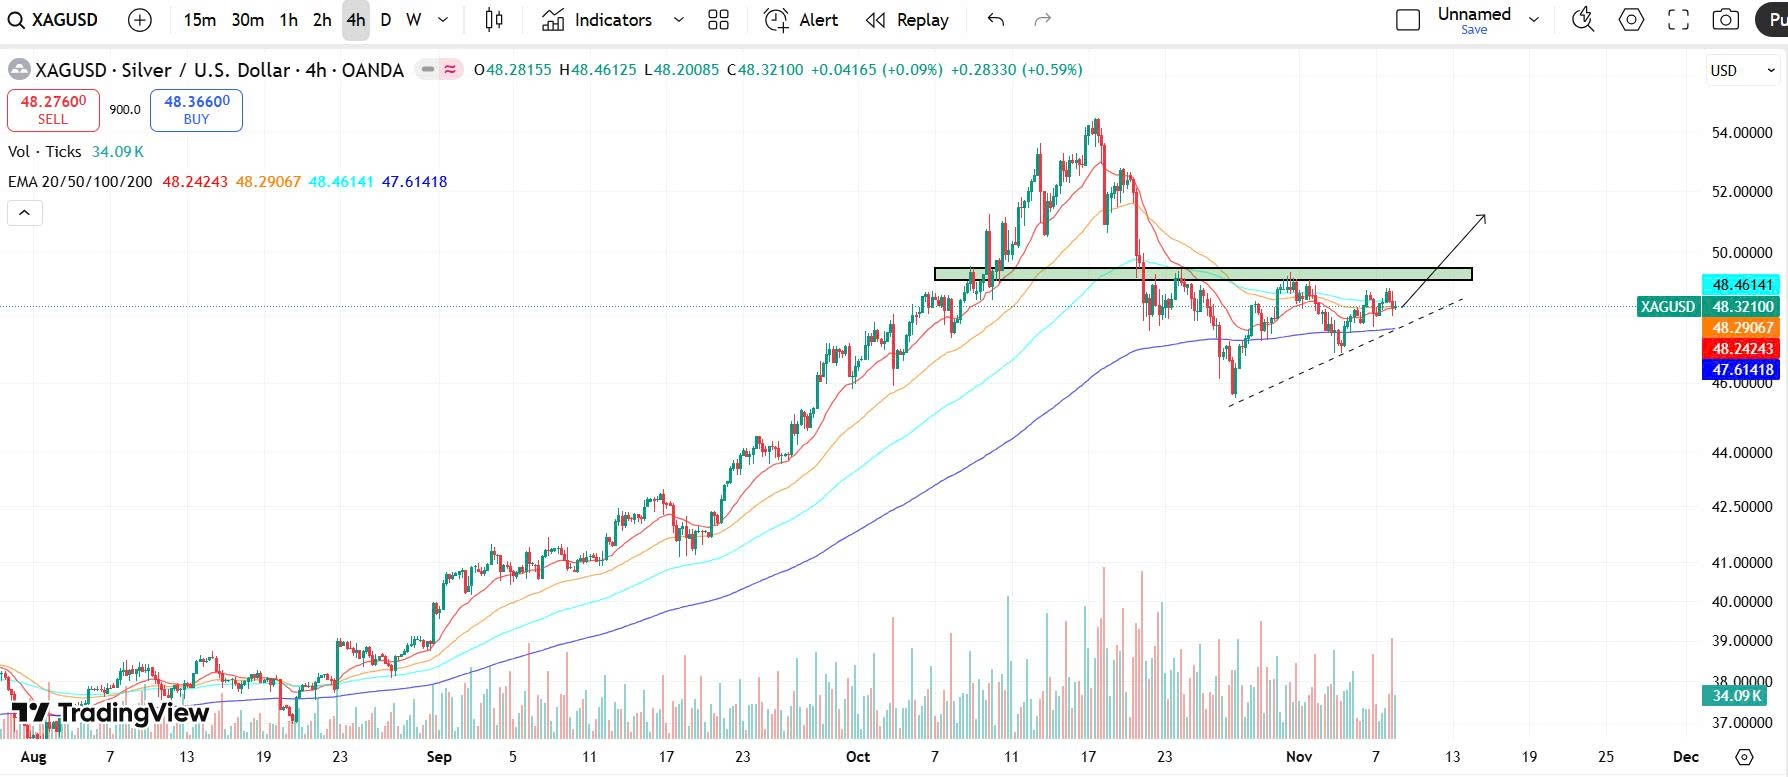Viewport: 1788px width, 777px height.
Task: Toggle Replay mode
Action: click(x=907, y=20)
